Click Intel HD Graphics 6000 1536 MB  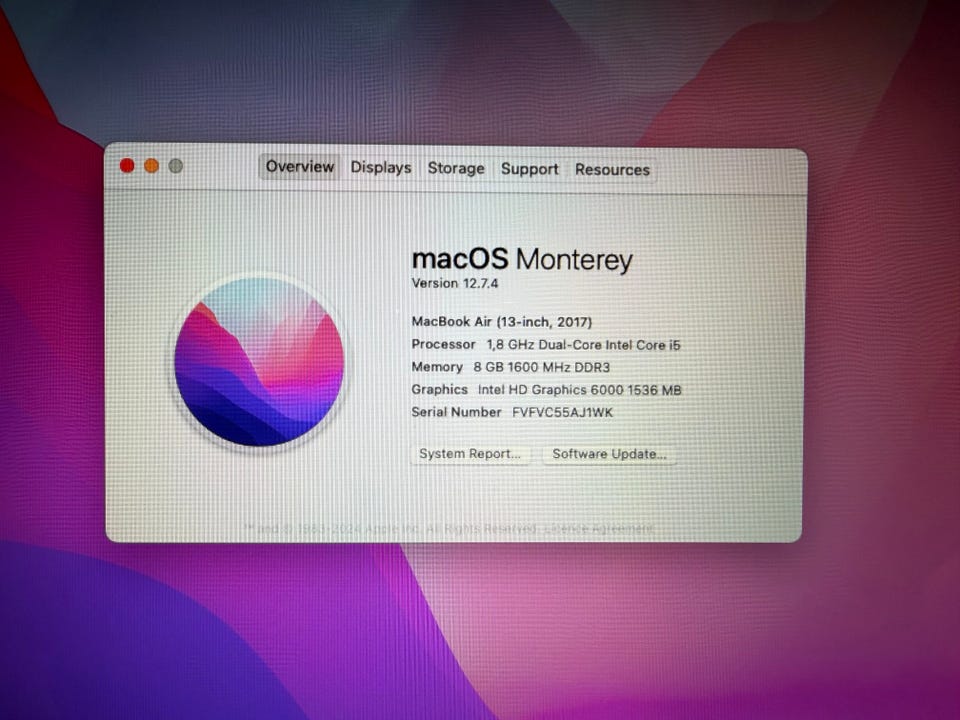(580, 390)
